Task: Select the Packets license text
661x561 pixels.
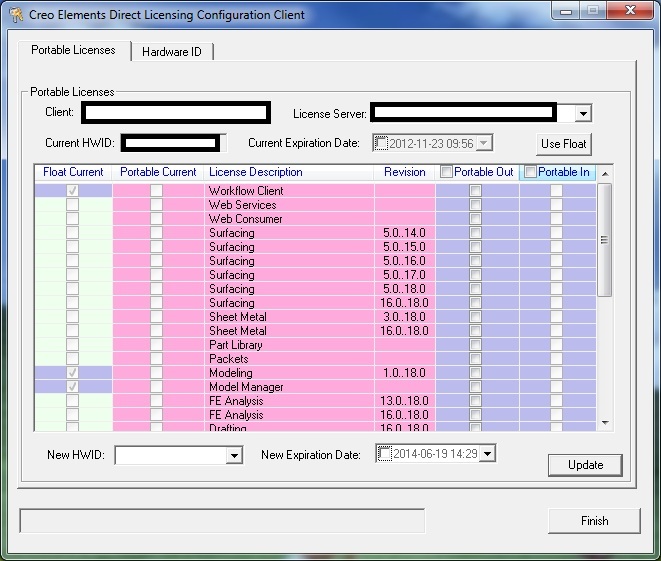Action: (x=229, y=359)
